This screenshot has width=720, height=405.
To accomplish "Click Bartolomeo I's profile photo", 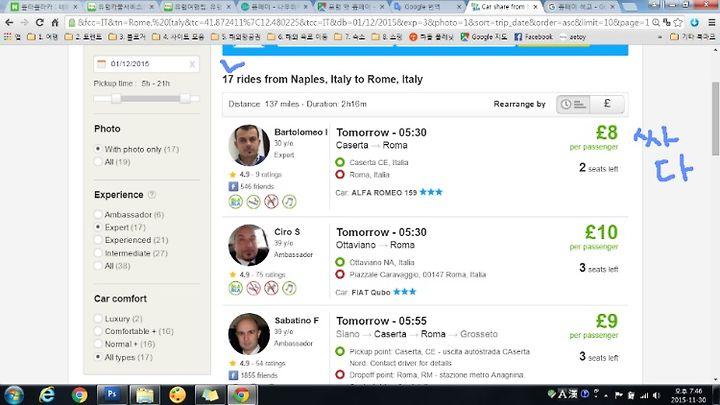I will (249, 145).
